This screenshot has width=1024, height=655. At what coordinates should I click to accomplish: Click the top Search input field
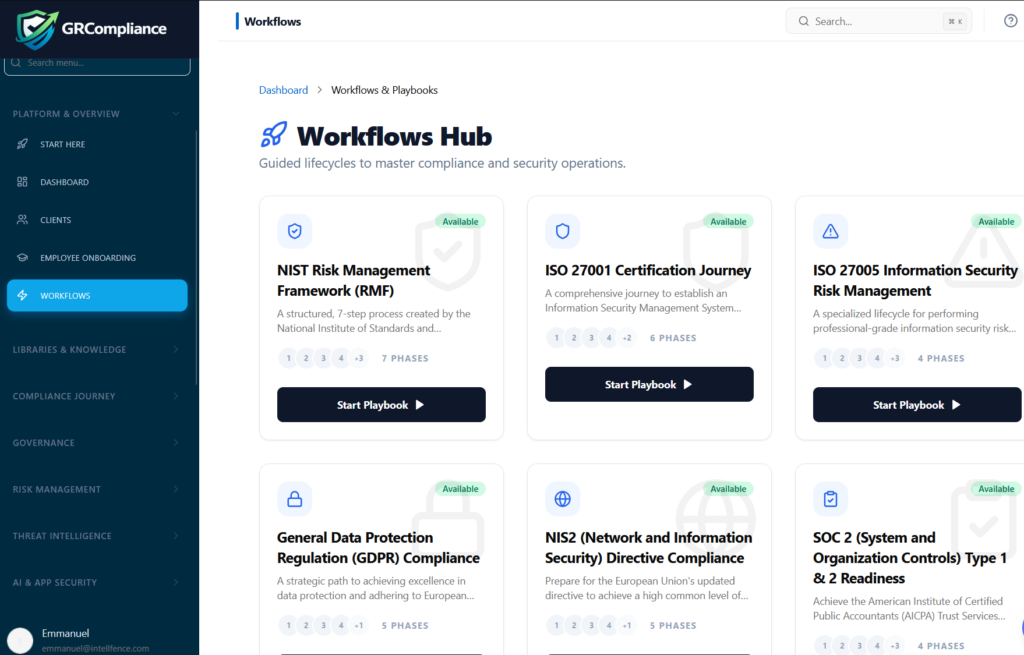pyautogui.click(x=877, y=21)
